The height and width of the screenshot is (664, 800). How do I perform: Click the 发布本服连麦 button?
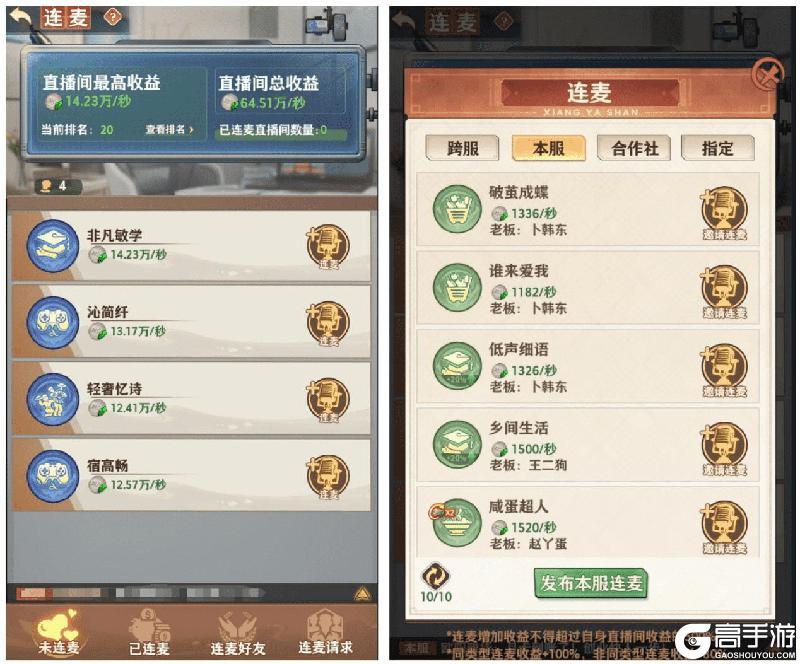click(x=590, y=583)
